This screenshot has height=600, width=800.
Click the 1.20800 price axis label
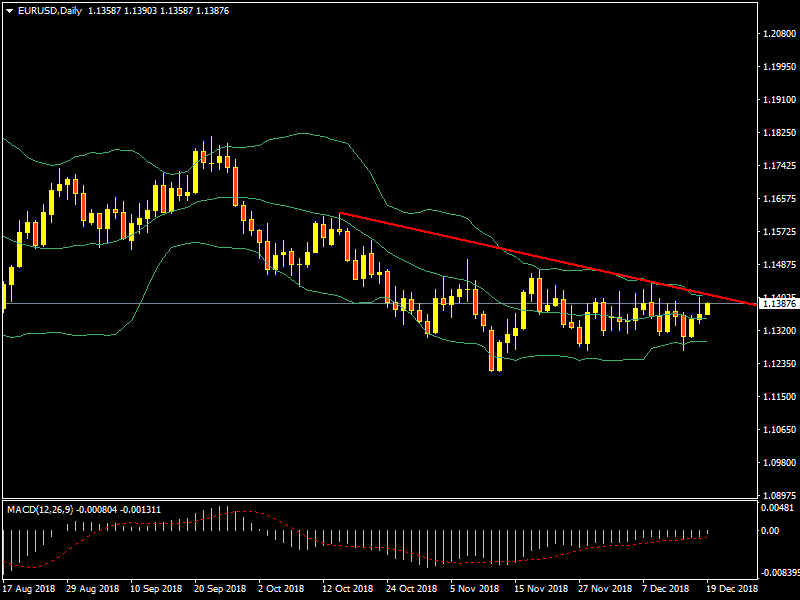pos(778,34)
